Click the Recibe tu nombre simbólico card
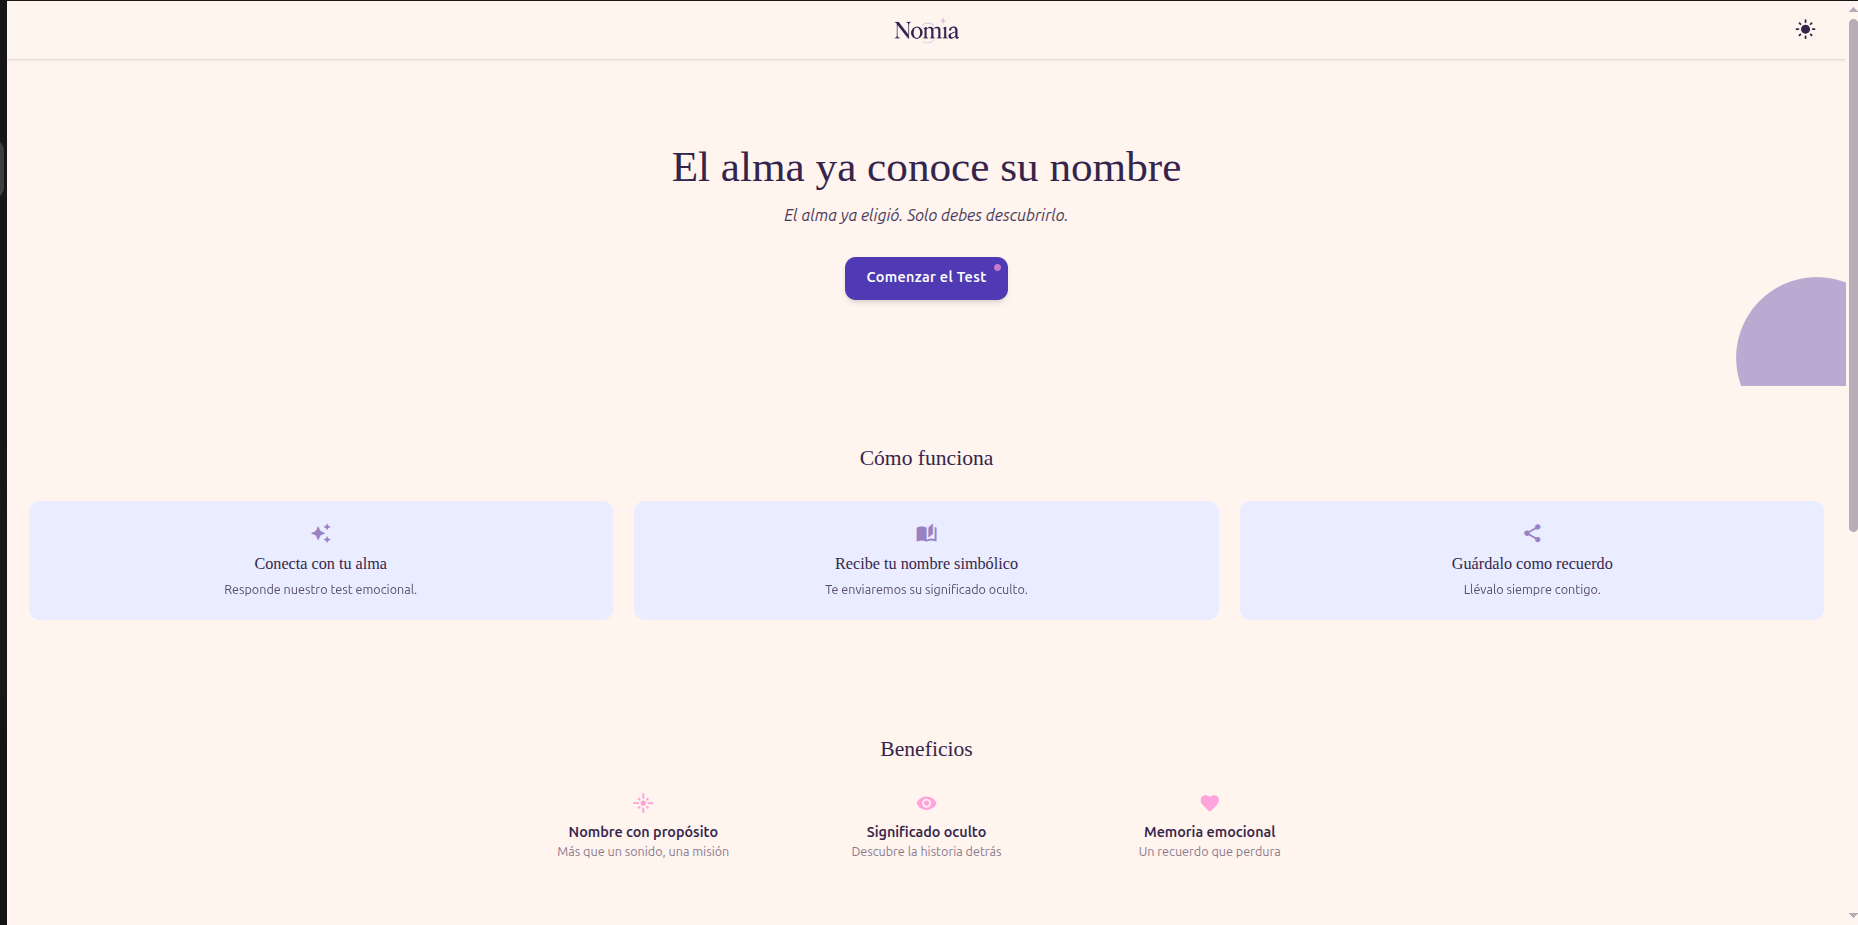The image size is (1858, 925). pyautogui.click(x=925, y=560)
